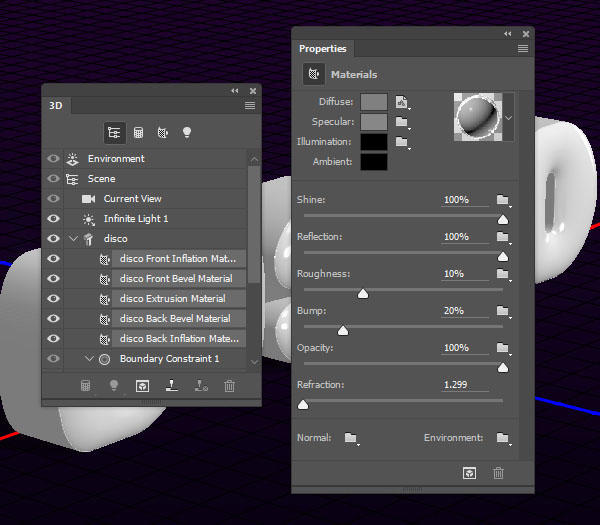Collapse the disco mesh group
The width and height of the screenshot is (600, 525).
click(73, 239)
